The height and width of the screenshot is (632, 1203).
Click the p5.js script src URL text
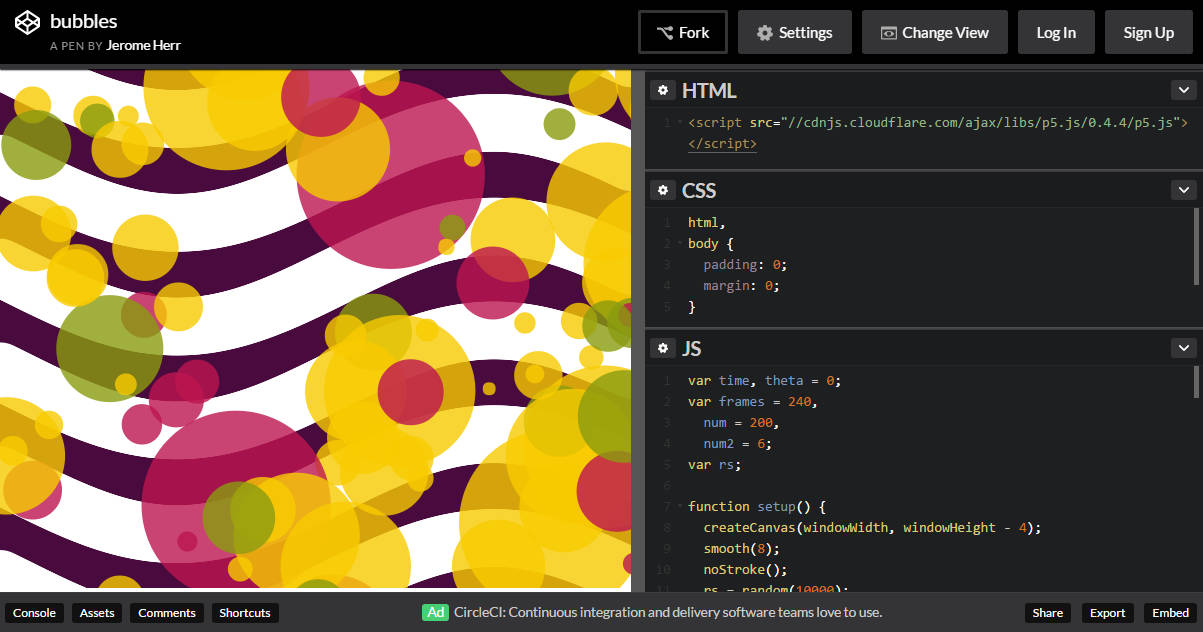(x=979, y=123)
